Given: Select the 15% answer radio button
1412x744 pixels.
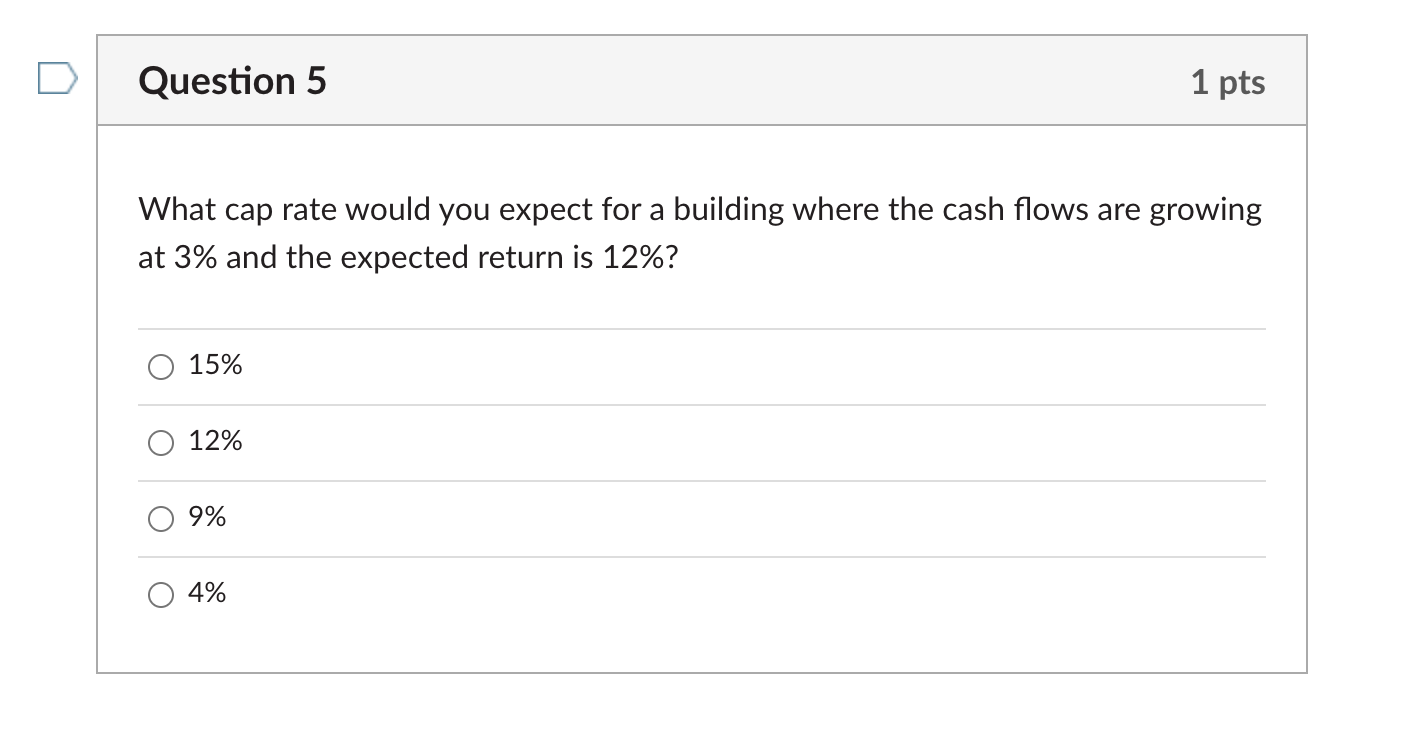Looking at the screenshot, I should point(160,366).
